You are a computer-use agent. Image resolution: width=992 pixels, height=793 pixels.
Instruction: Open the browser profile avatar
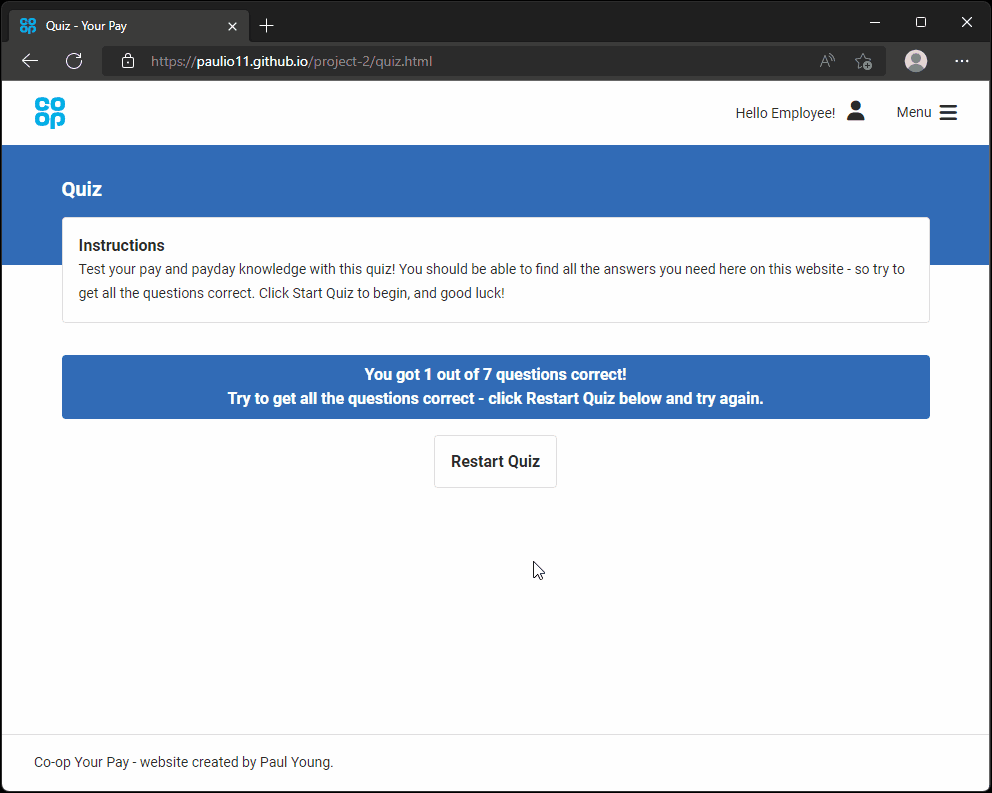[915, 61]
